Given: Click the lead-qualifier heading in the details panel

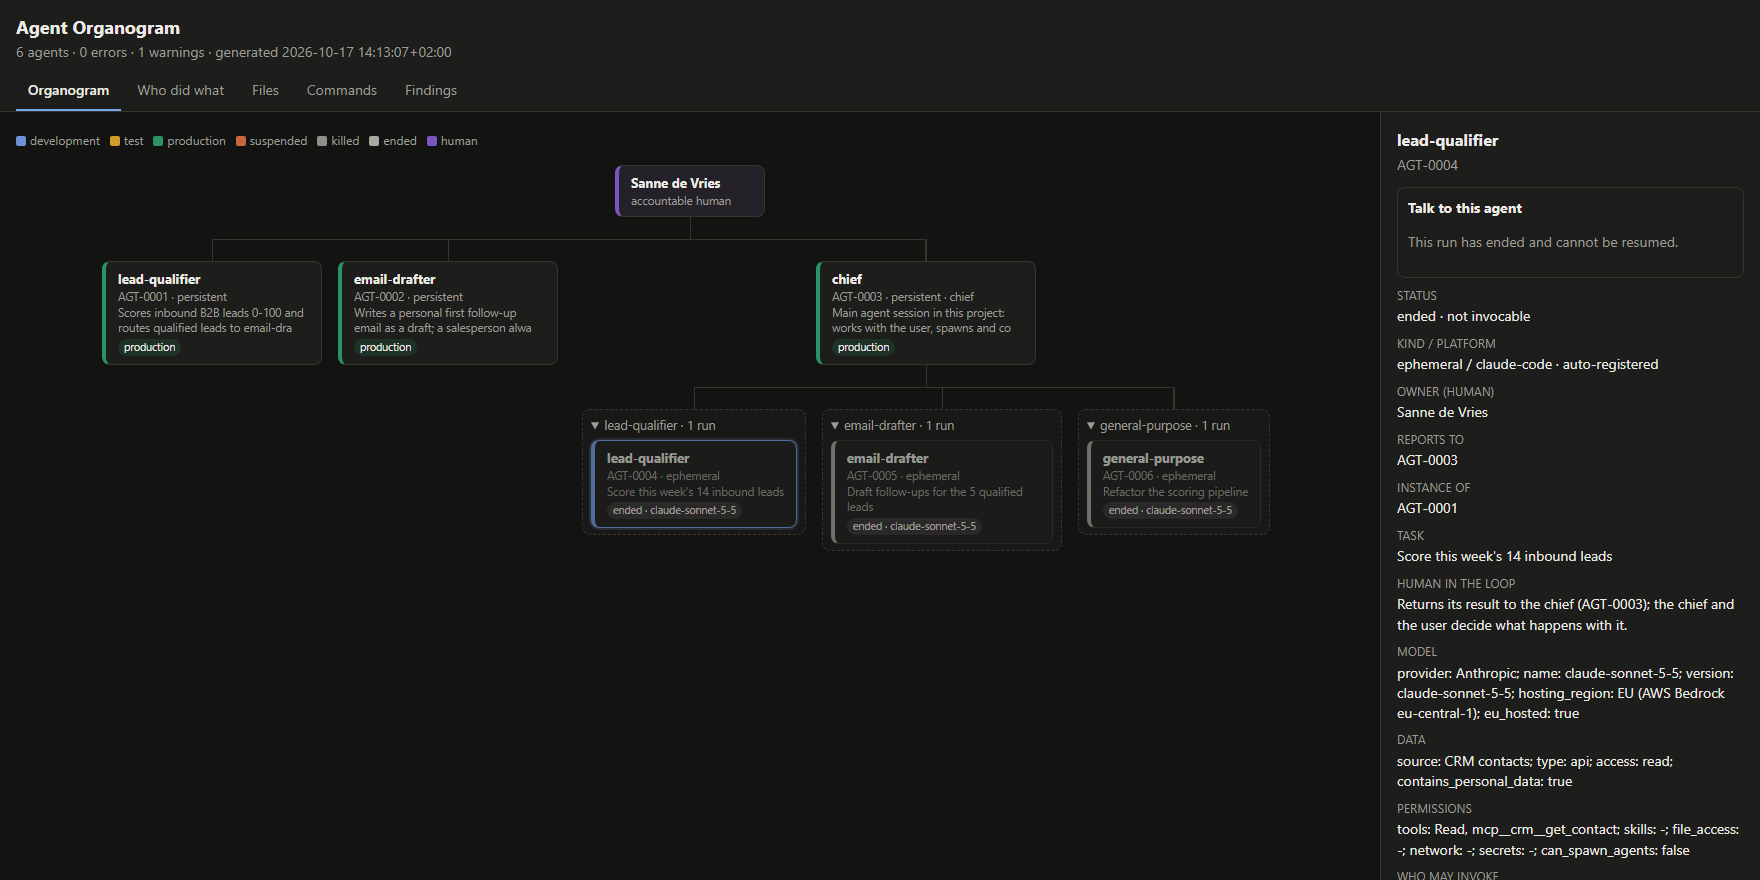Looking at the screenshot, I should (x=1447, y=141).
